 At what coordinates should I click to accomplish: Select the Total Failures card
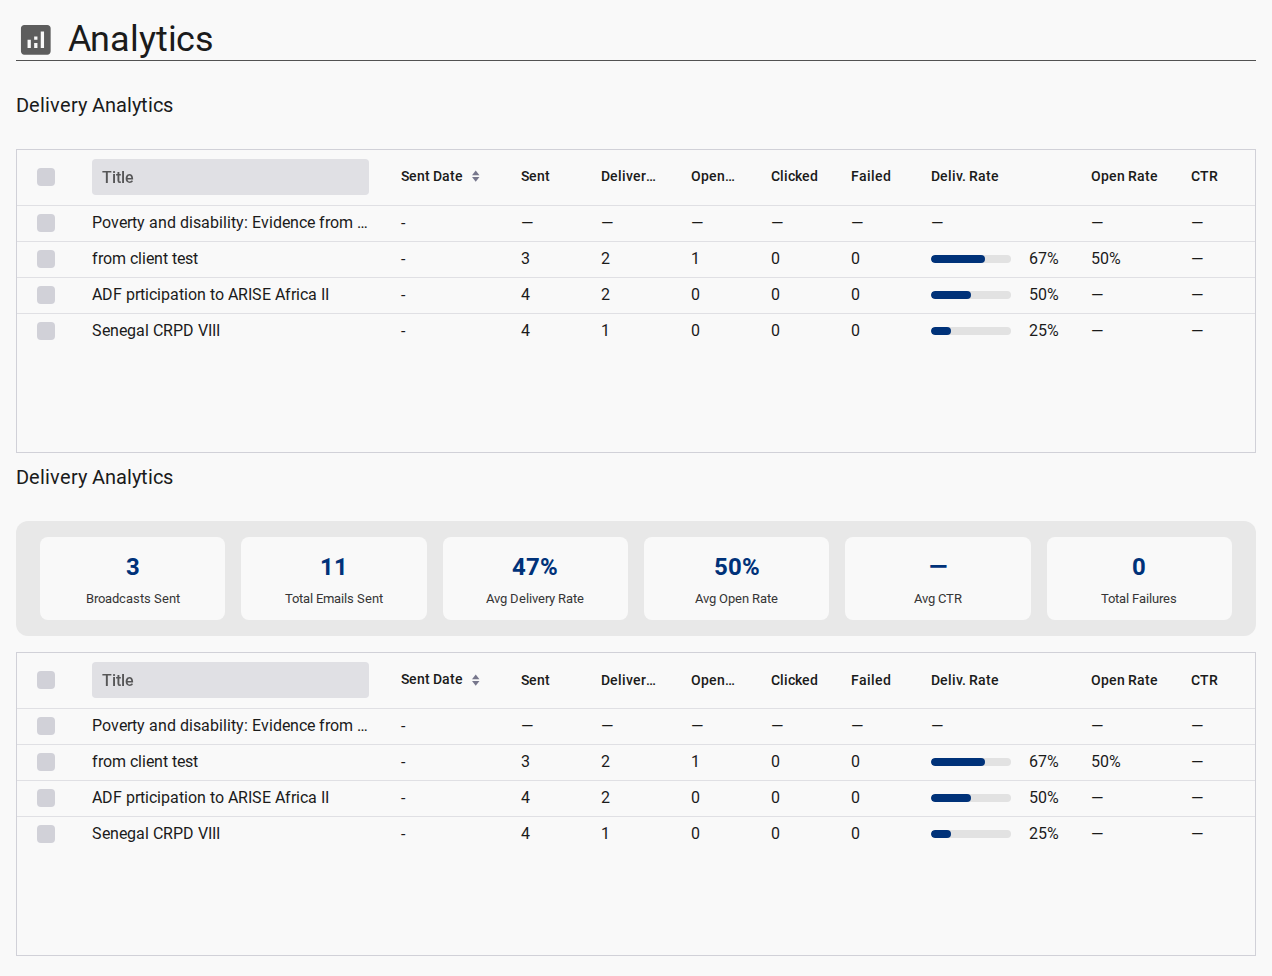click(x=1139, y=579)
